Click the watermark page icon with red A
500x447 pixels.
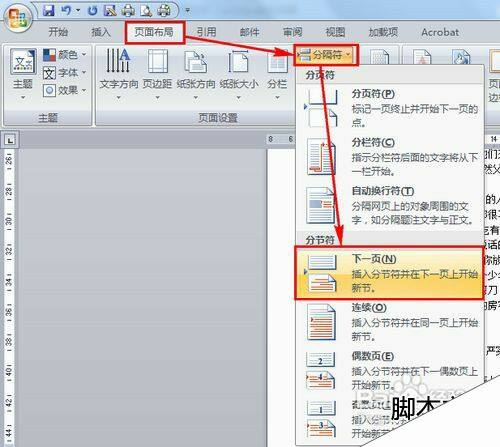(x=422, y=57)
